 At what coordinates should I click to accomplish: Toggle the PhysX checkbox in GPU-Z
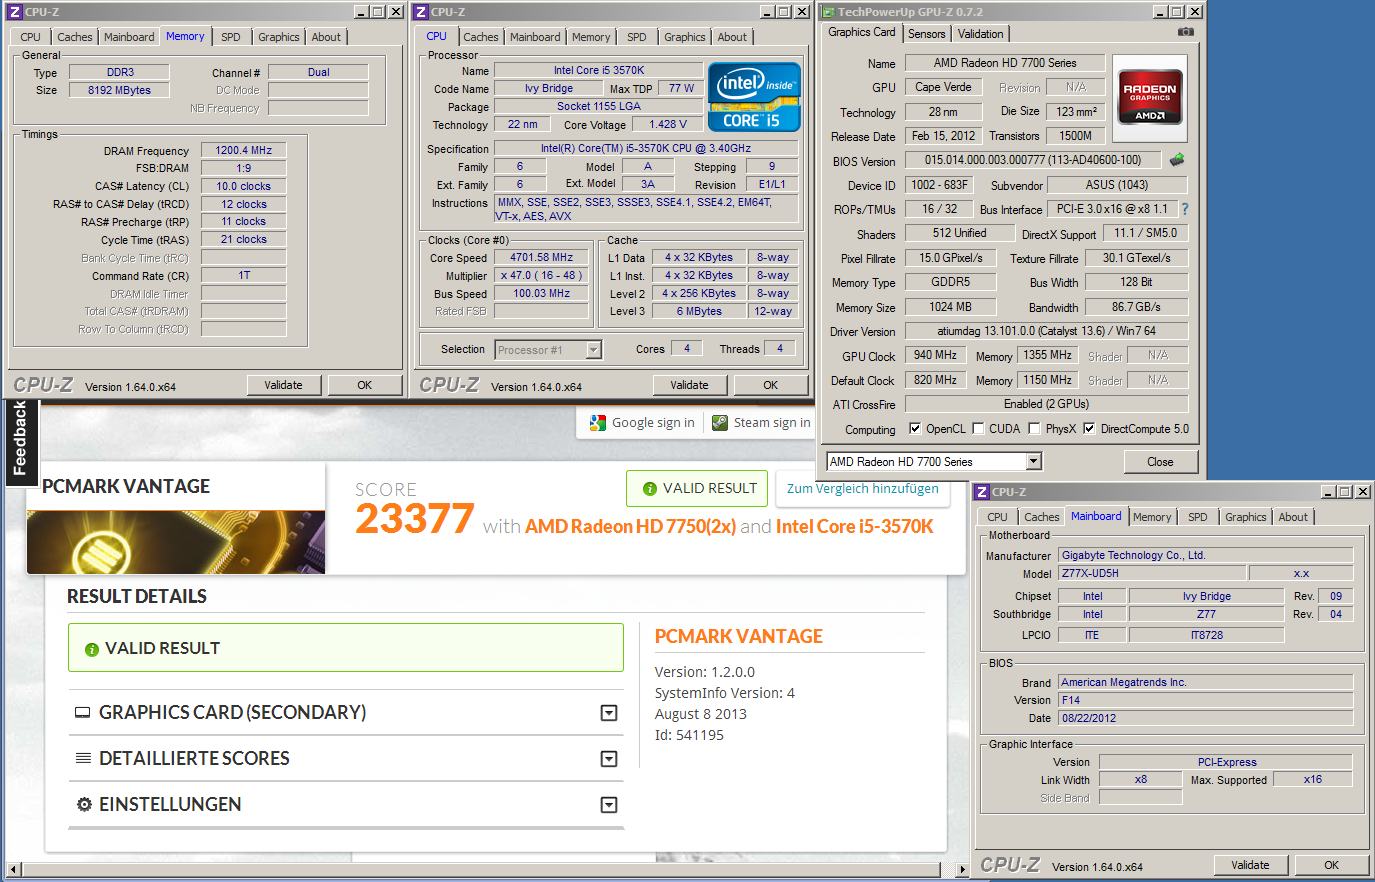(1034, 429)
